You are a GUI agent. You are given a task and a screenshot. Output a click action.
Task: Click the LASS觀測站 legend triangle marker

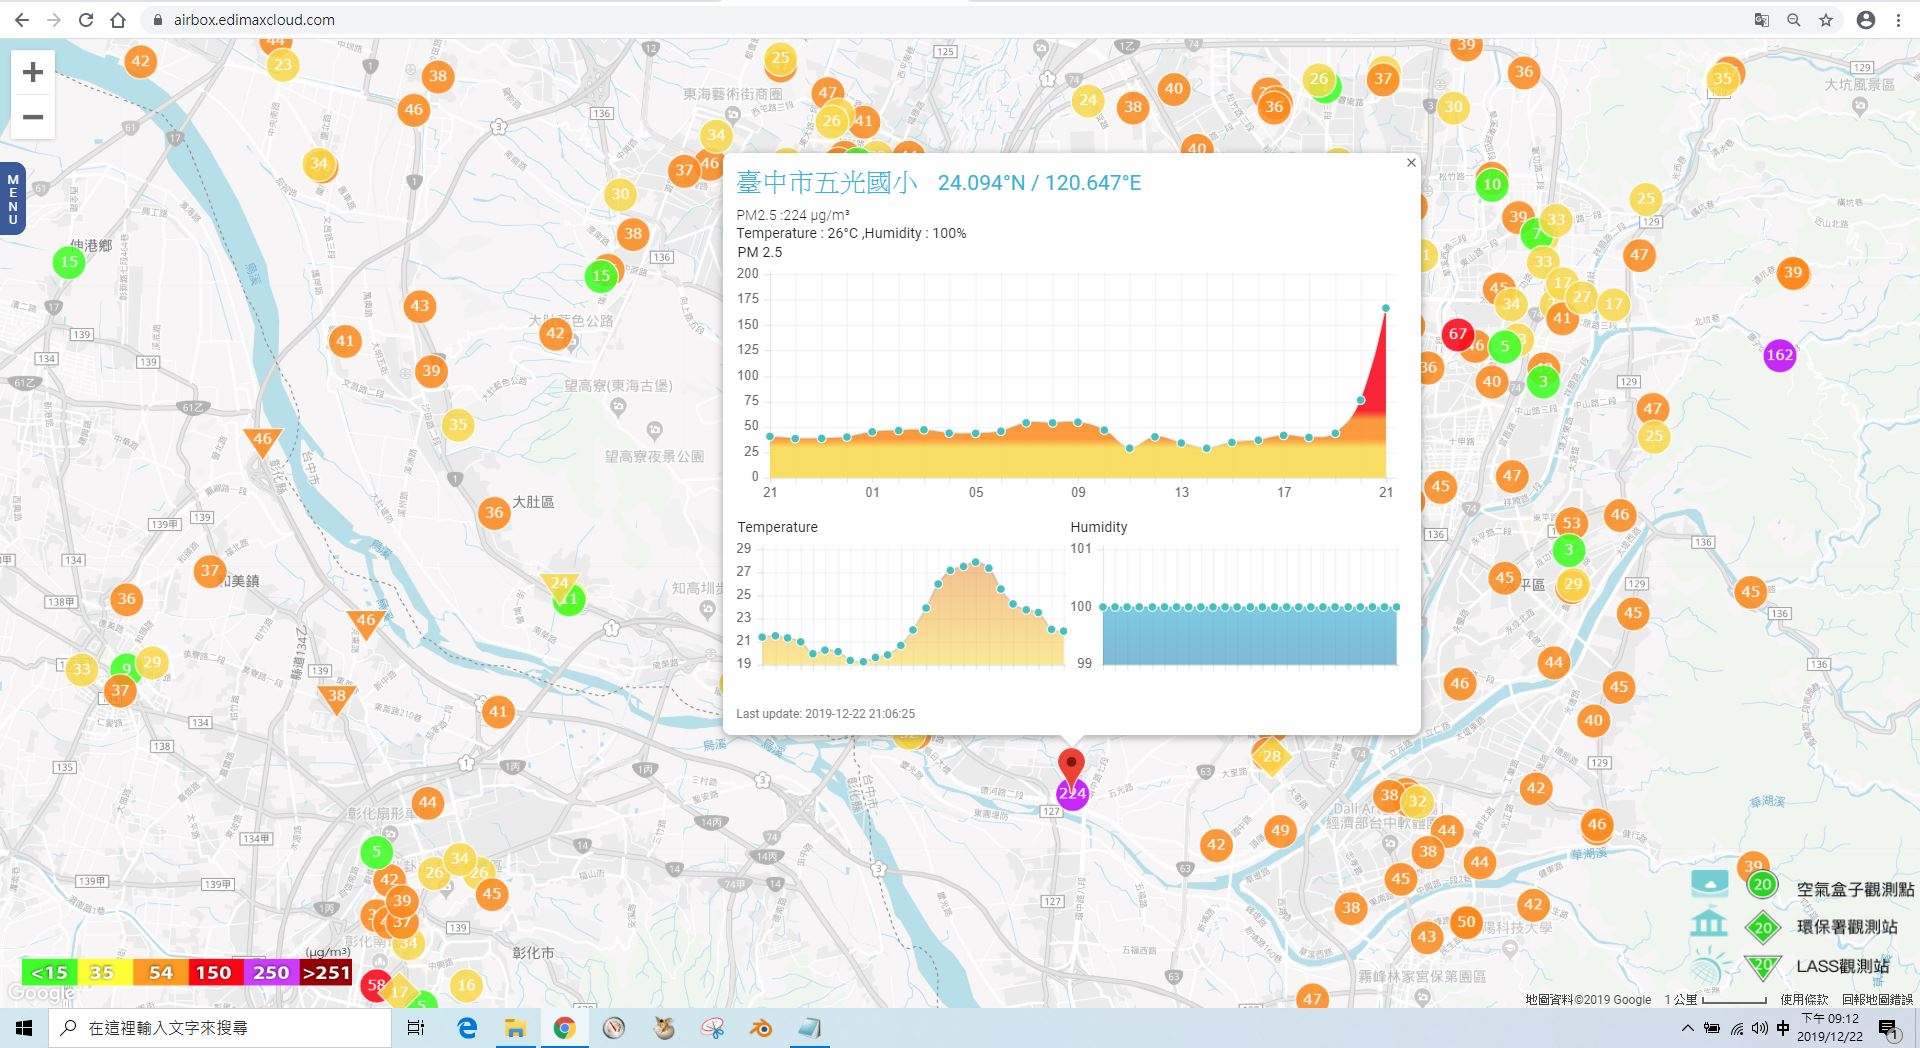(1762, 967)
